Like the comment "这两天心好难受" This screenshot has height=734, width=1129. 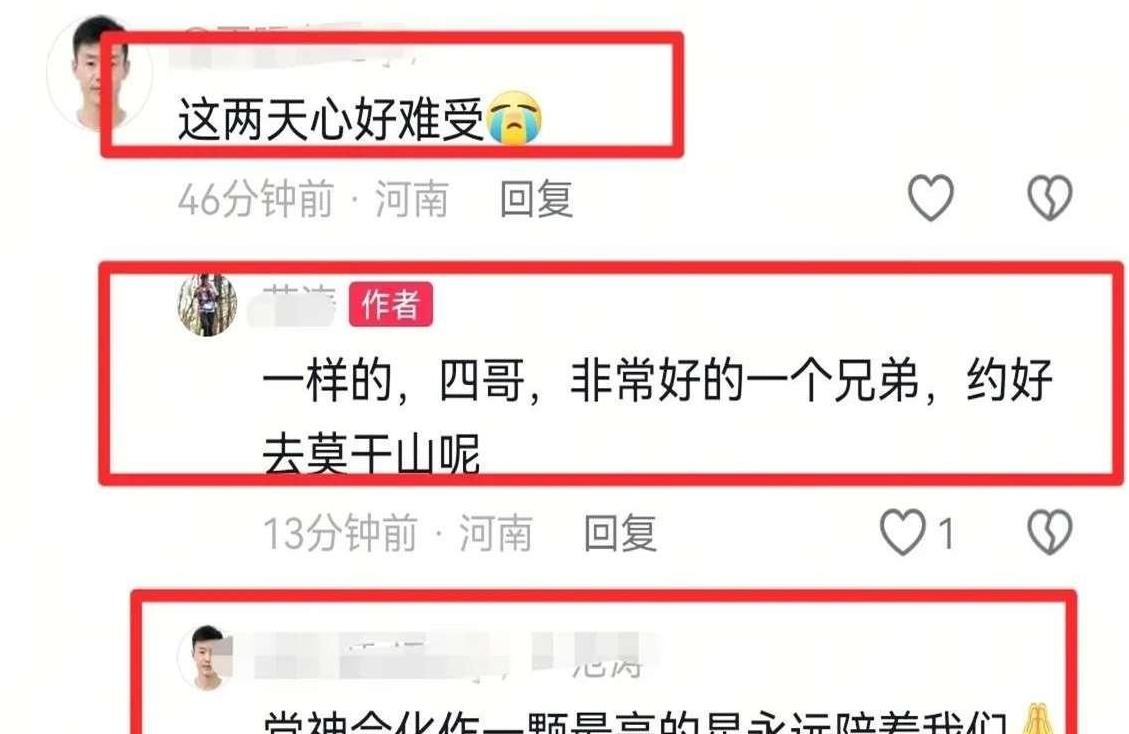(930, 197)
